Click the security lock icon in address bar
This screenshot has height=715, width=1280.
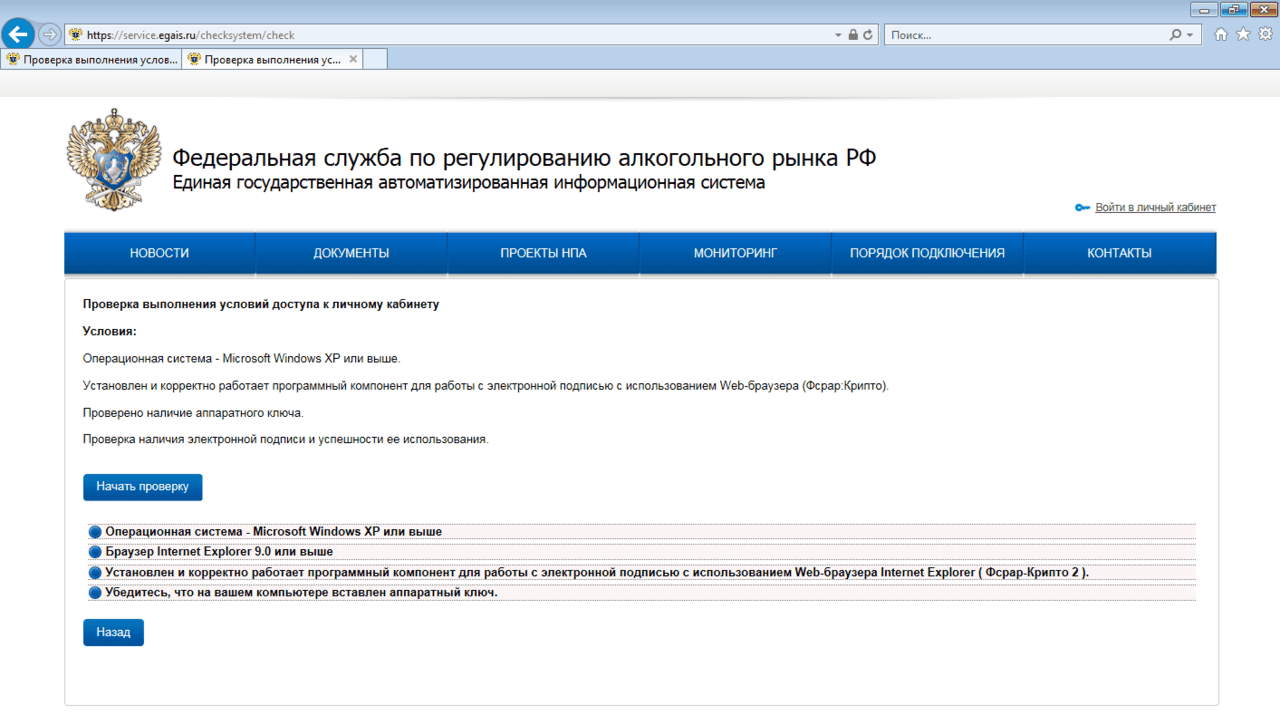pos(853,35)
